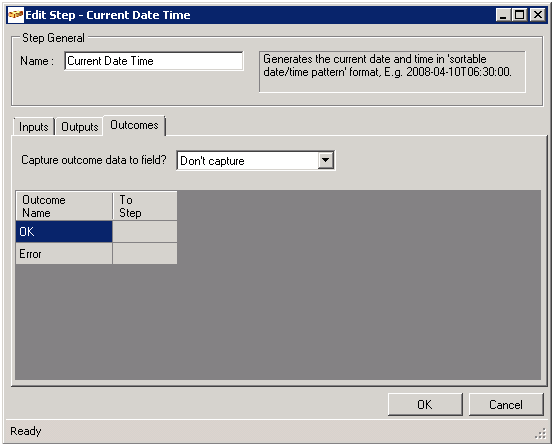Click the resize grip in status bar

540,433
